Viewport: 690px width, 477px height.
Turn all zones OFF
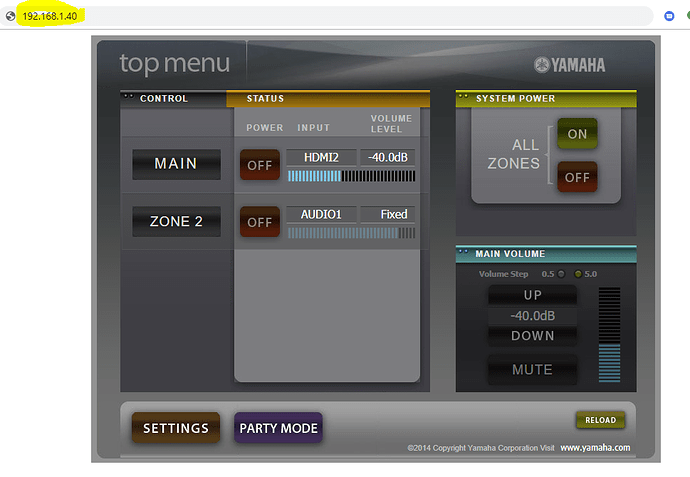(577, 177)
